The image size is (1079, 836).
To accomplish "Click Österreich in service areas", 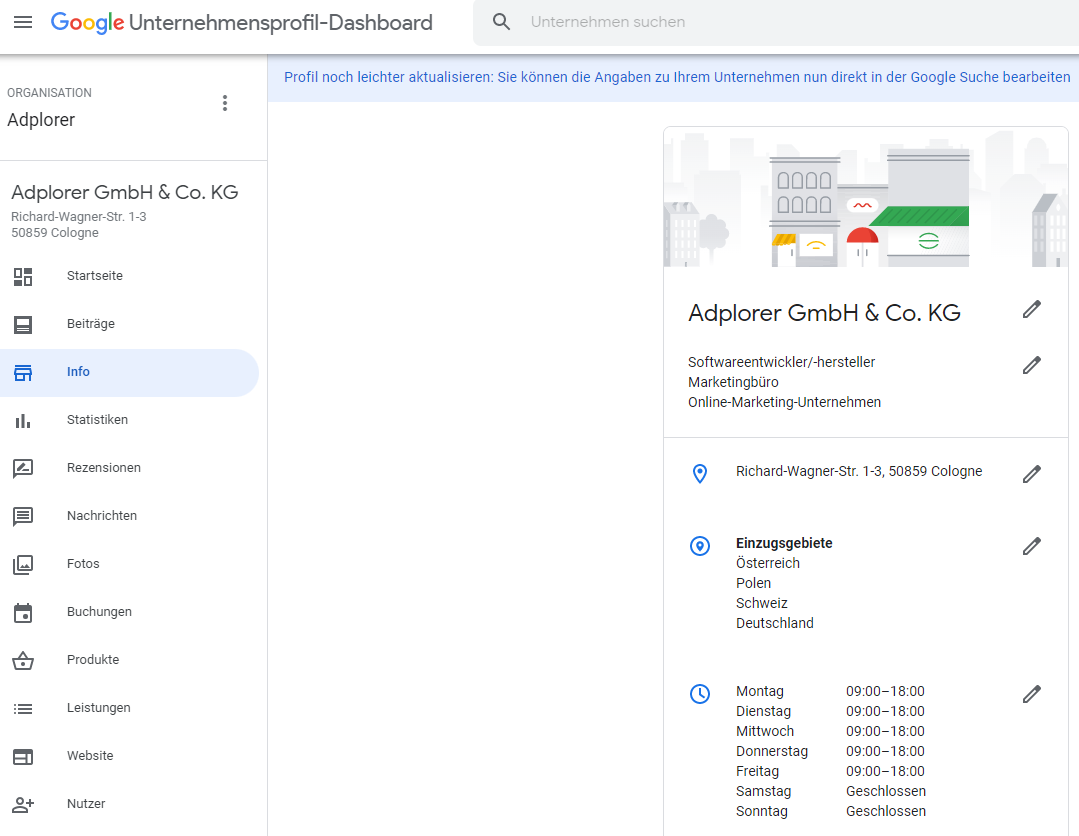I will pos(768,563).
